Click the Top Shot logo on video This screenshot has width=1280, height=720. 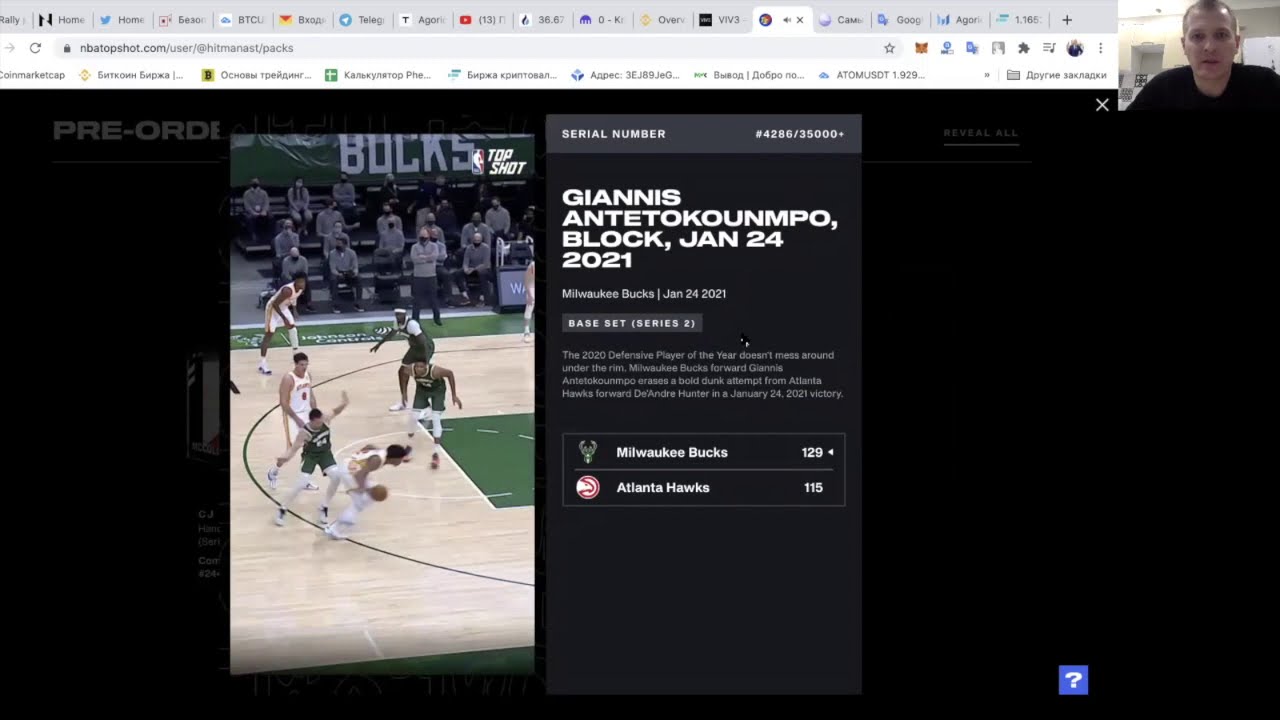498,162
